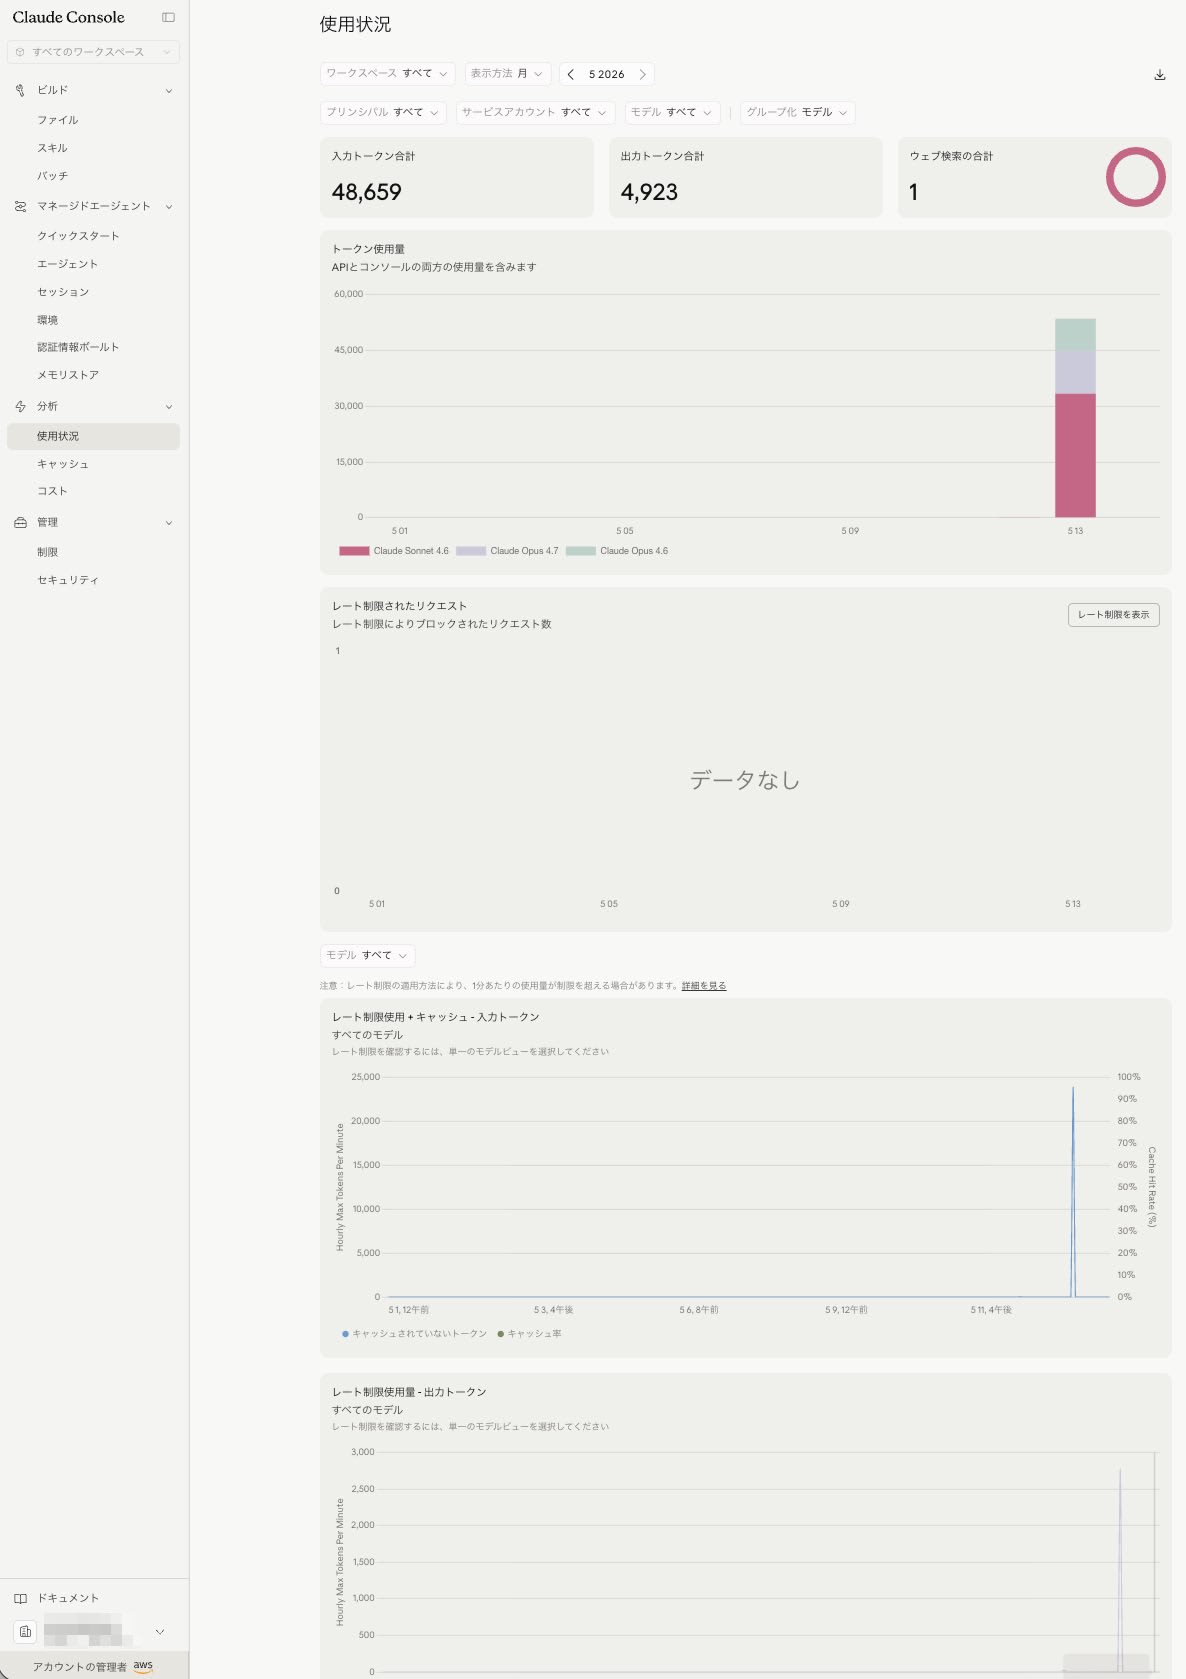Click the Opus 4.6 green bar segment
Viewport: 1186px width, 1679px height.
1075,334
